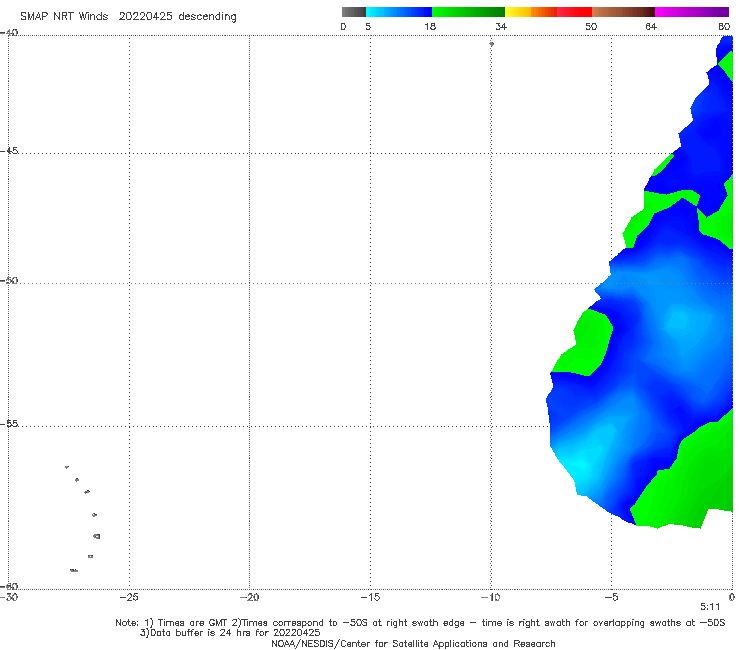Click the brown segment of the color bar
Viewport: 740px width, 650px height.
(623, 12)
